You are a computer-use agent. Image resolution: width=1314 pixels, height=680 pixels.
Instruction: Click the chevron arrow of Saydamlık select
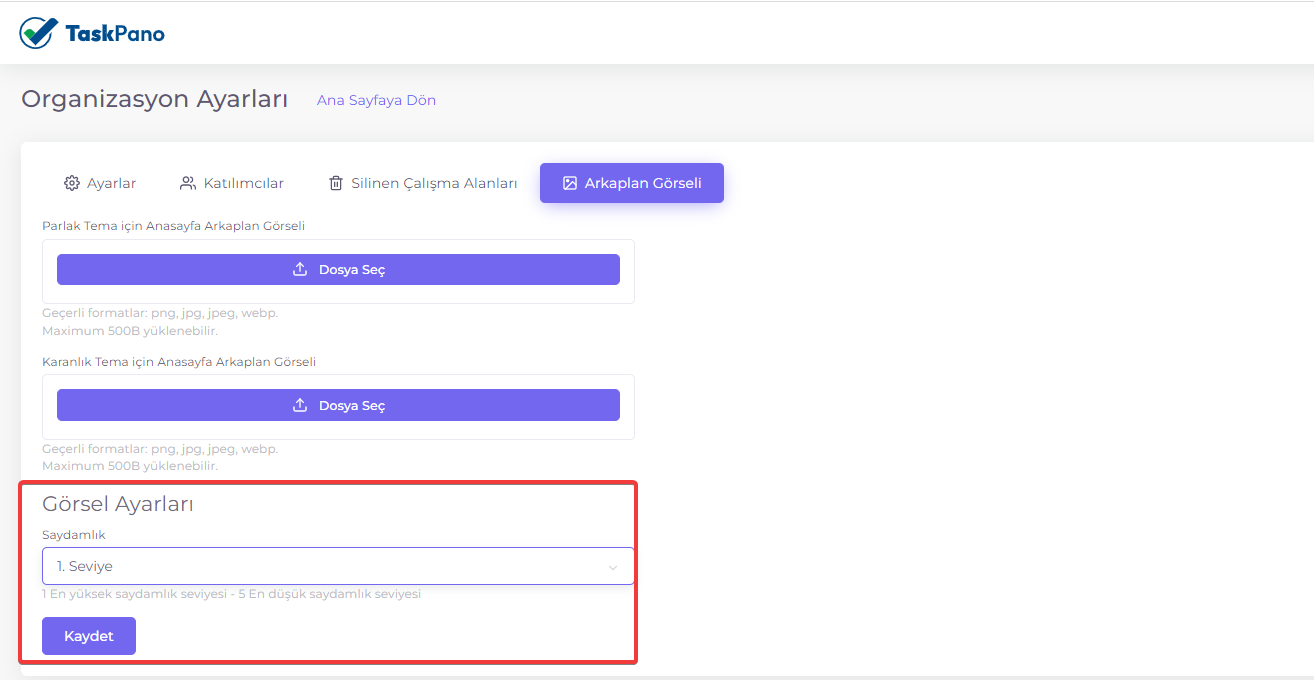(613, 567)
